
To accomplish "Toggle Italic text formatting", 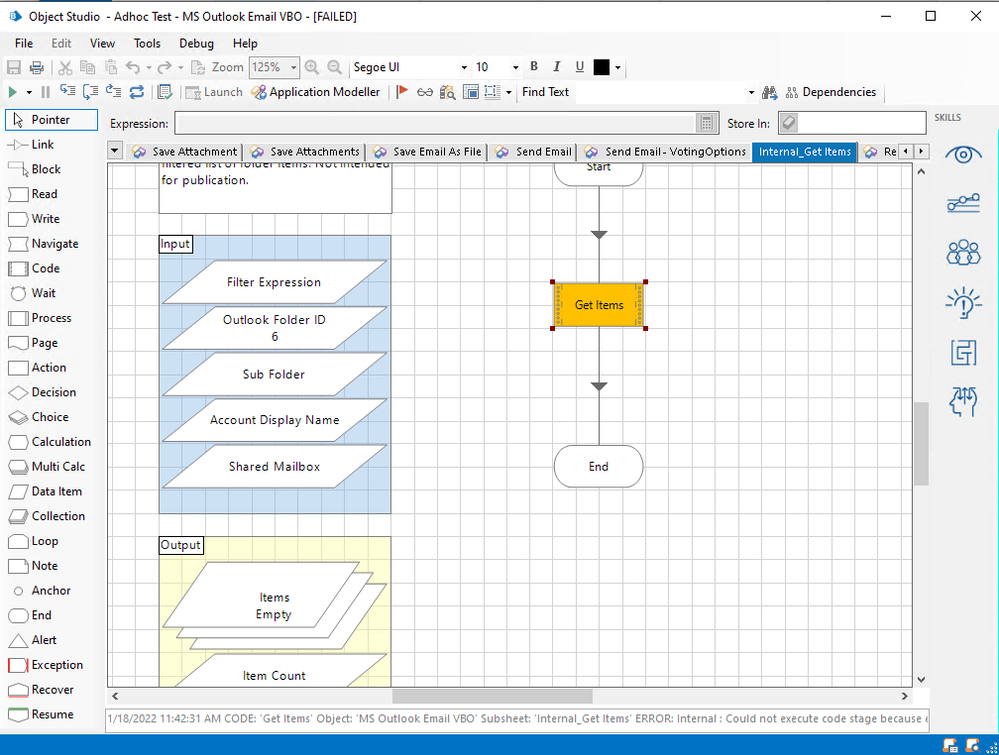I will [x=557, y=67].
